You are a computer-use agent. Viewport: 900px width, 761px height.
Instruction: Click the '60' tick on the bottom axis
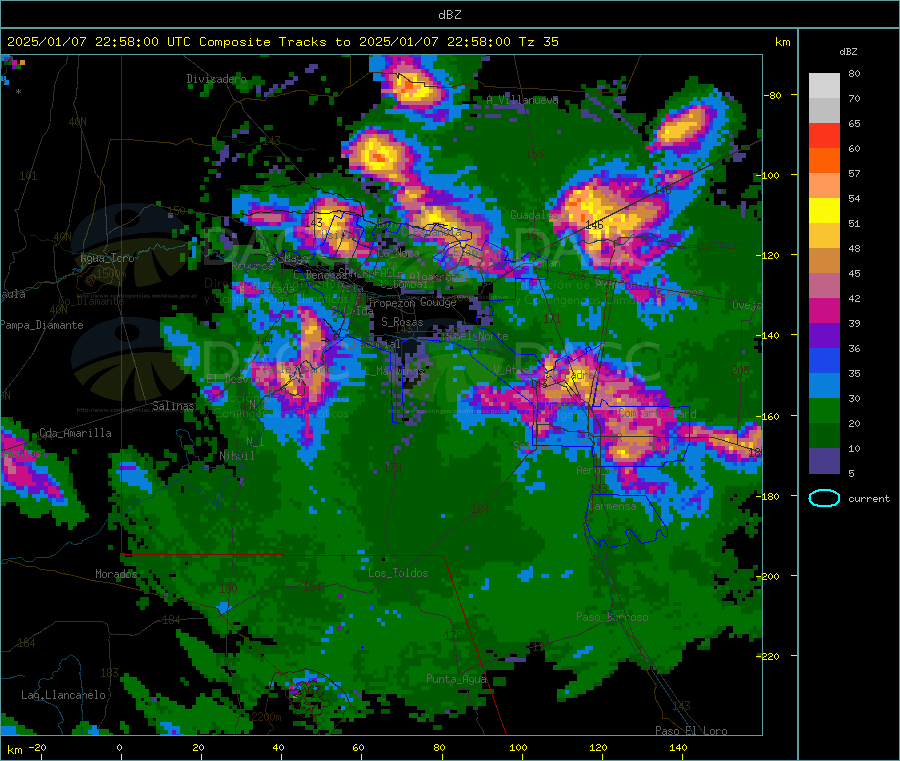[x=358, y=747]
